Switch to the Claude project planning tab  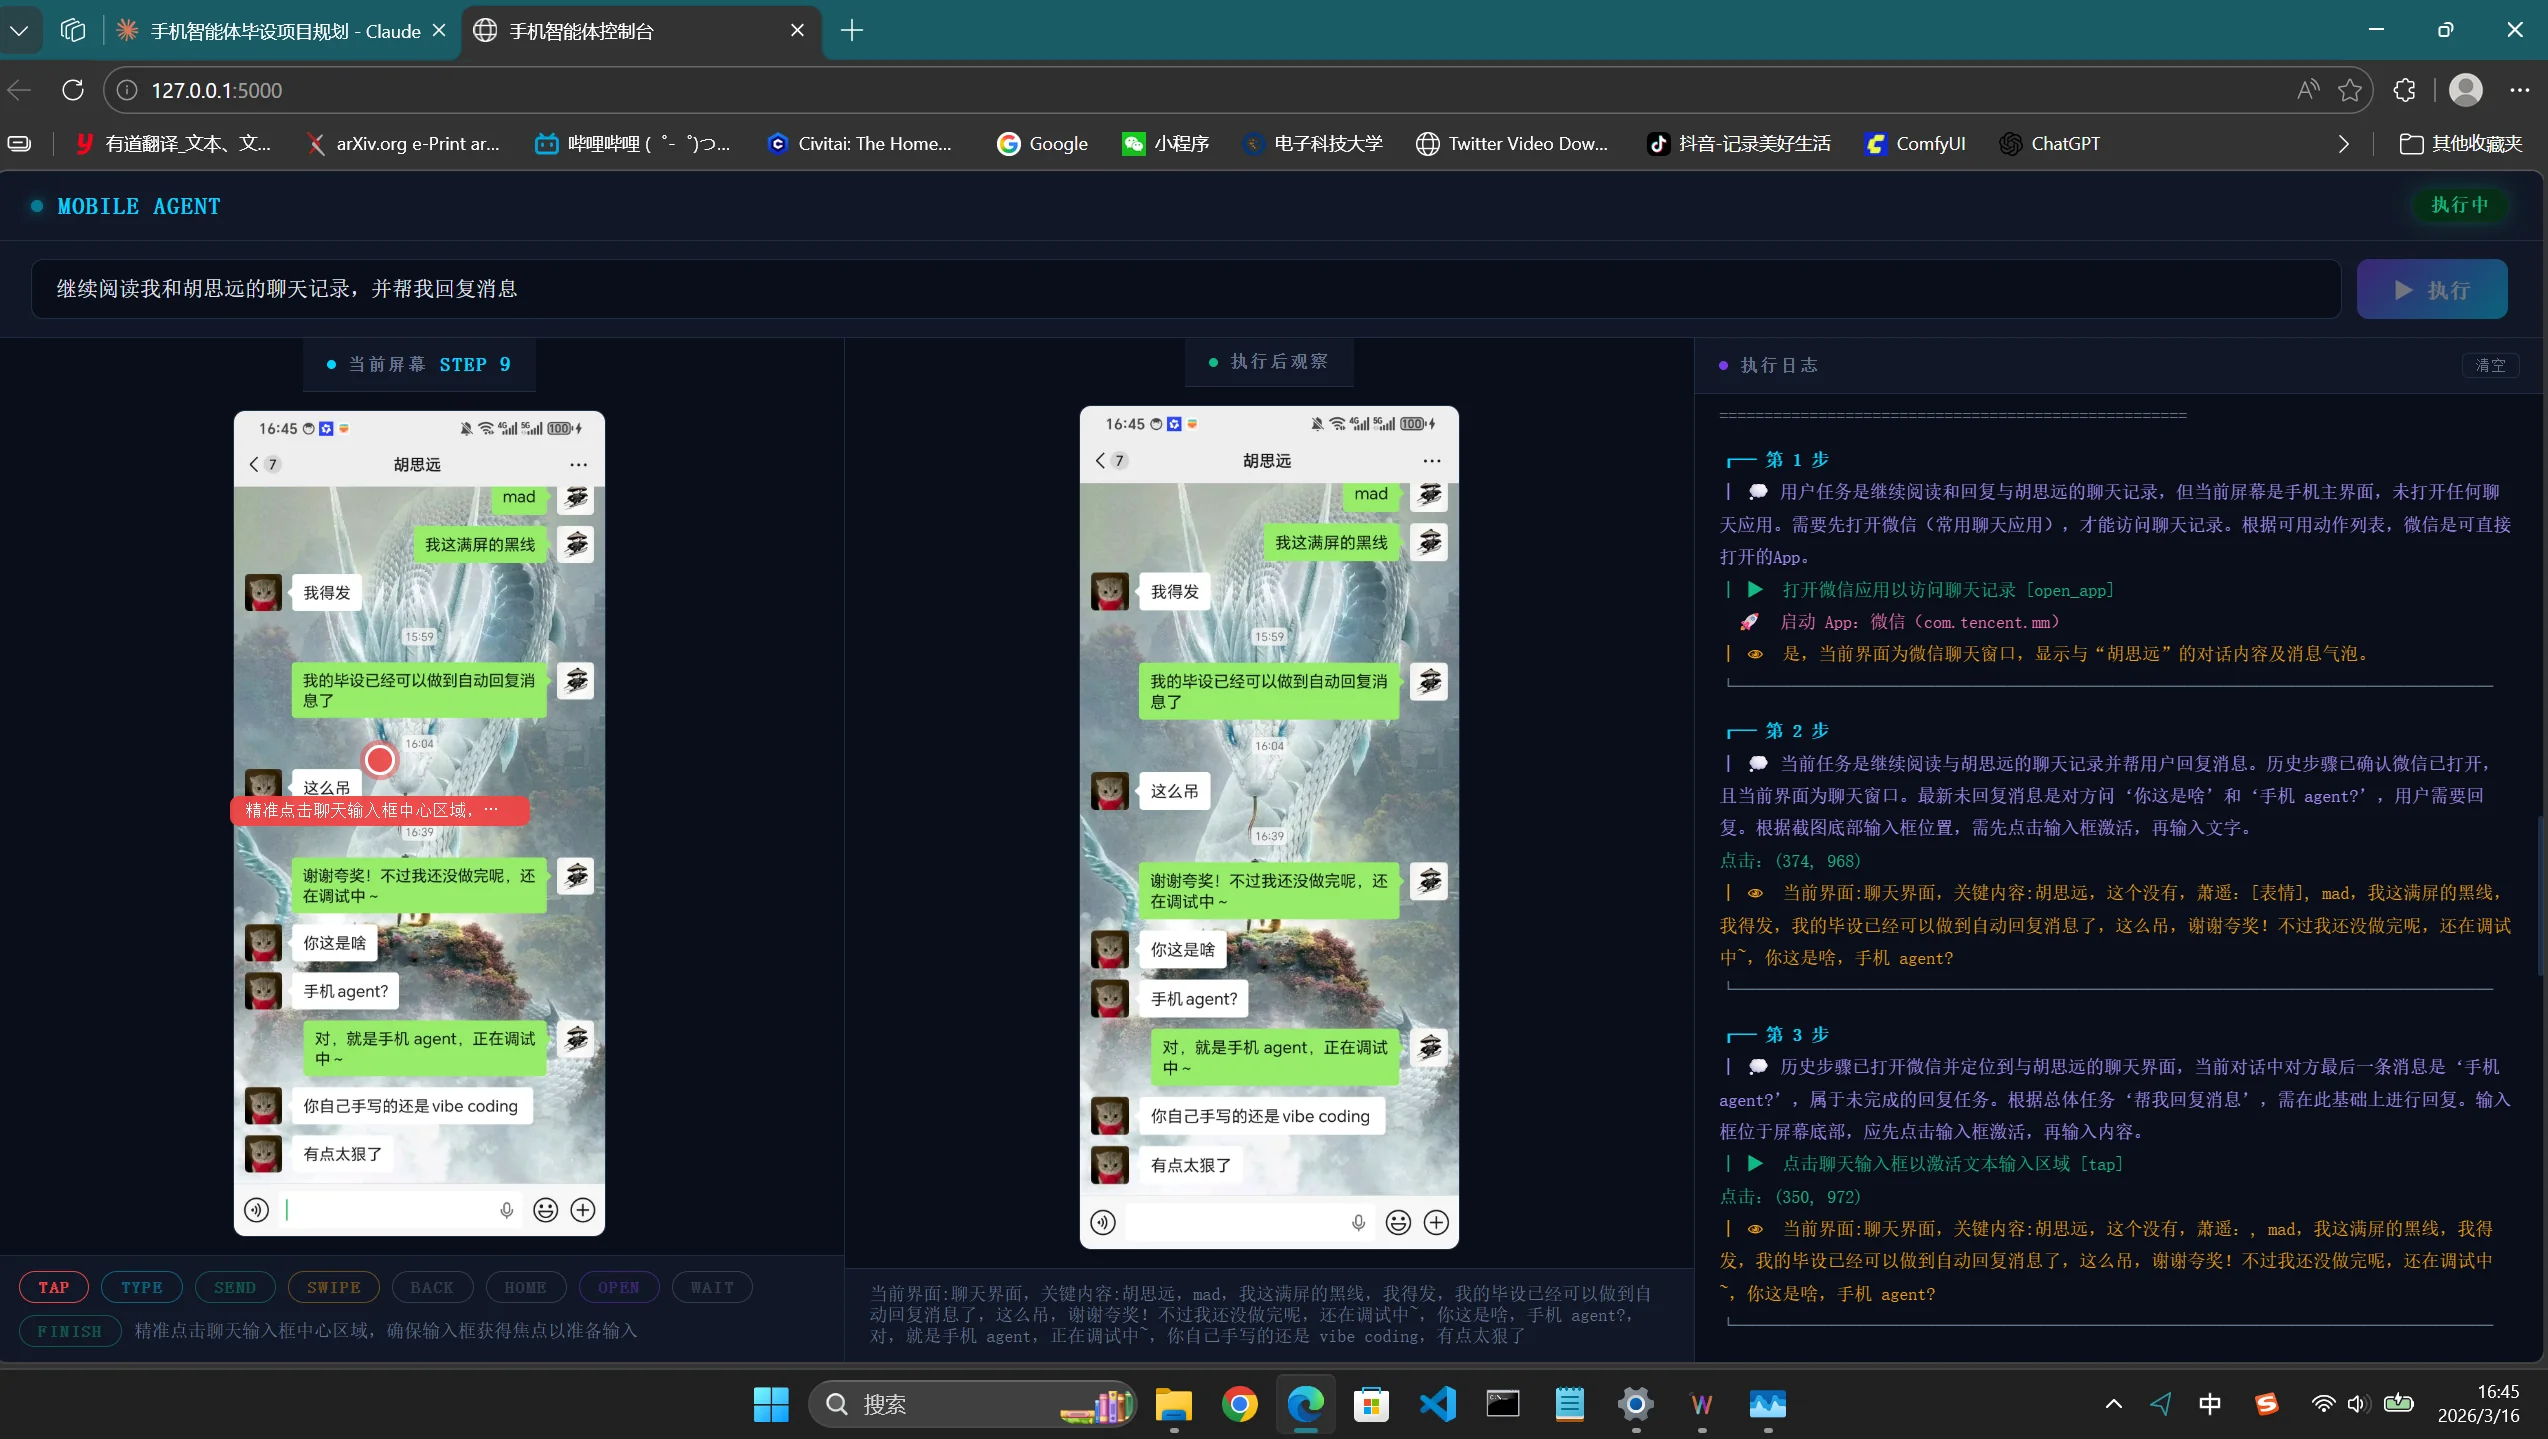pyautogui.click(x=283, y=31)
